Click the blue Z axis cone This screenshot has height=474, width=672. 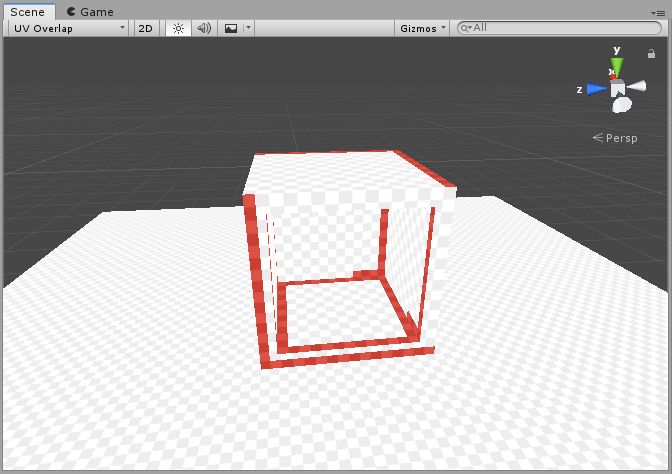click(596, 89)
